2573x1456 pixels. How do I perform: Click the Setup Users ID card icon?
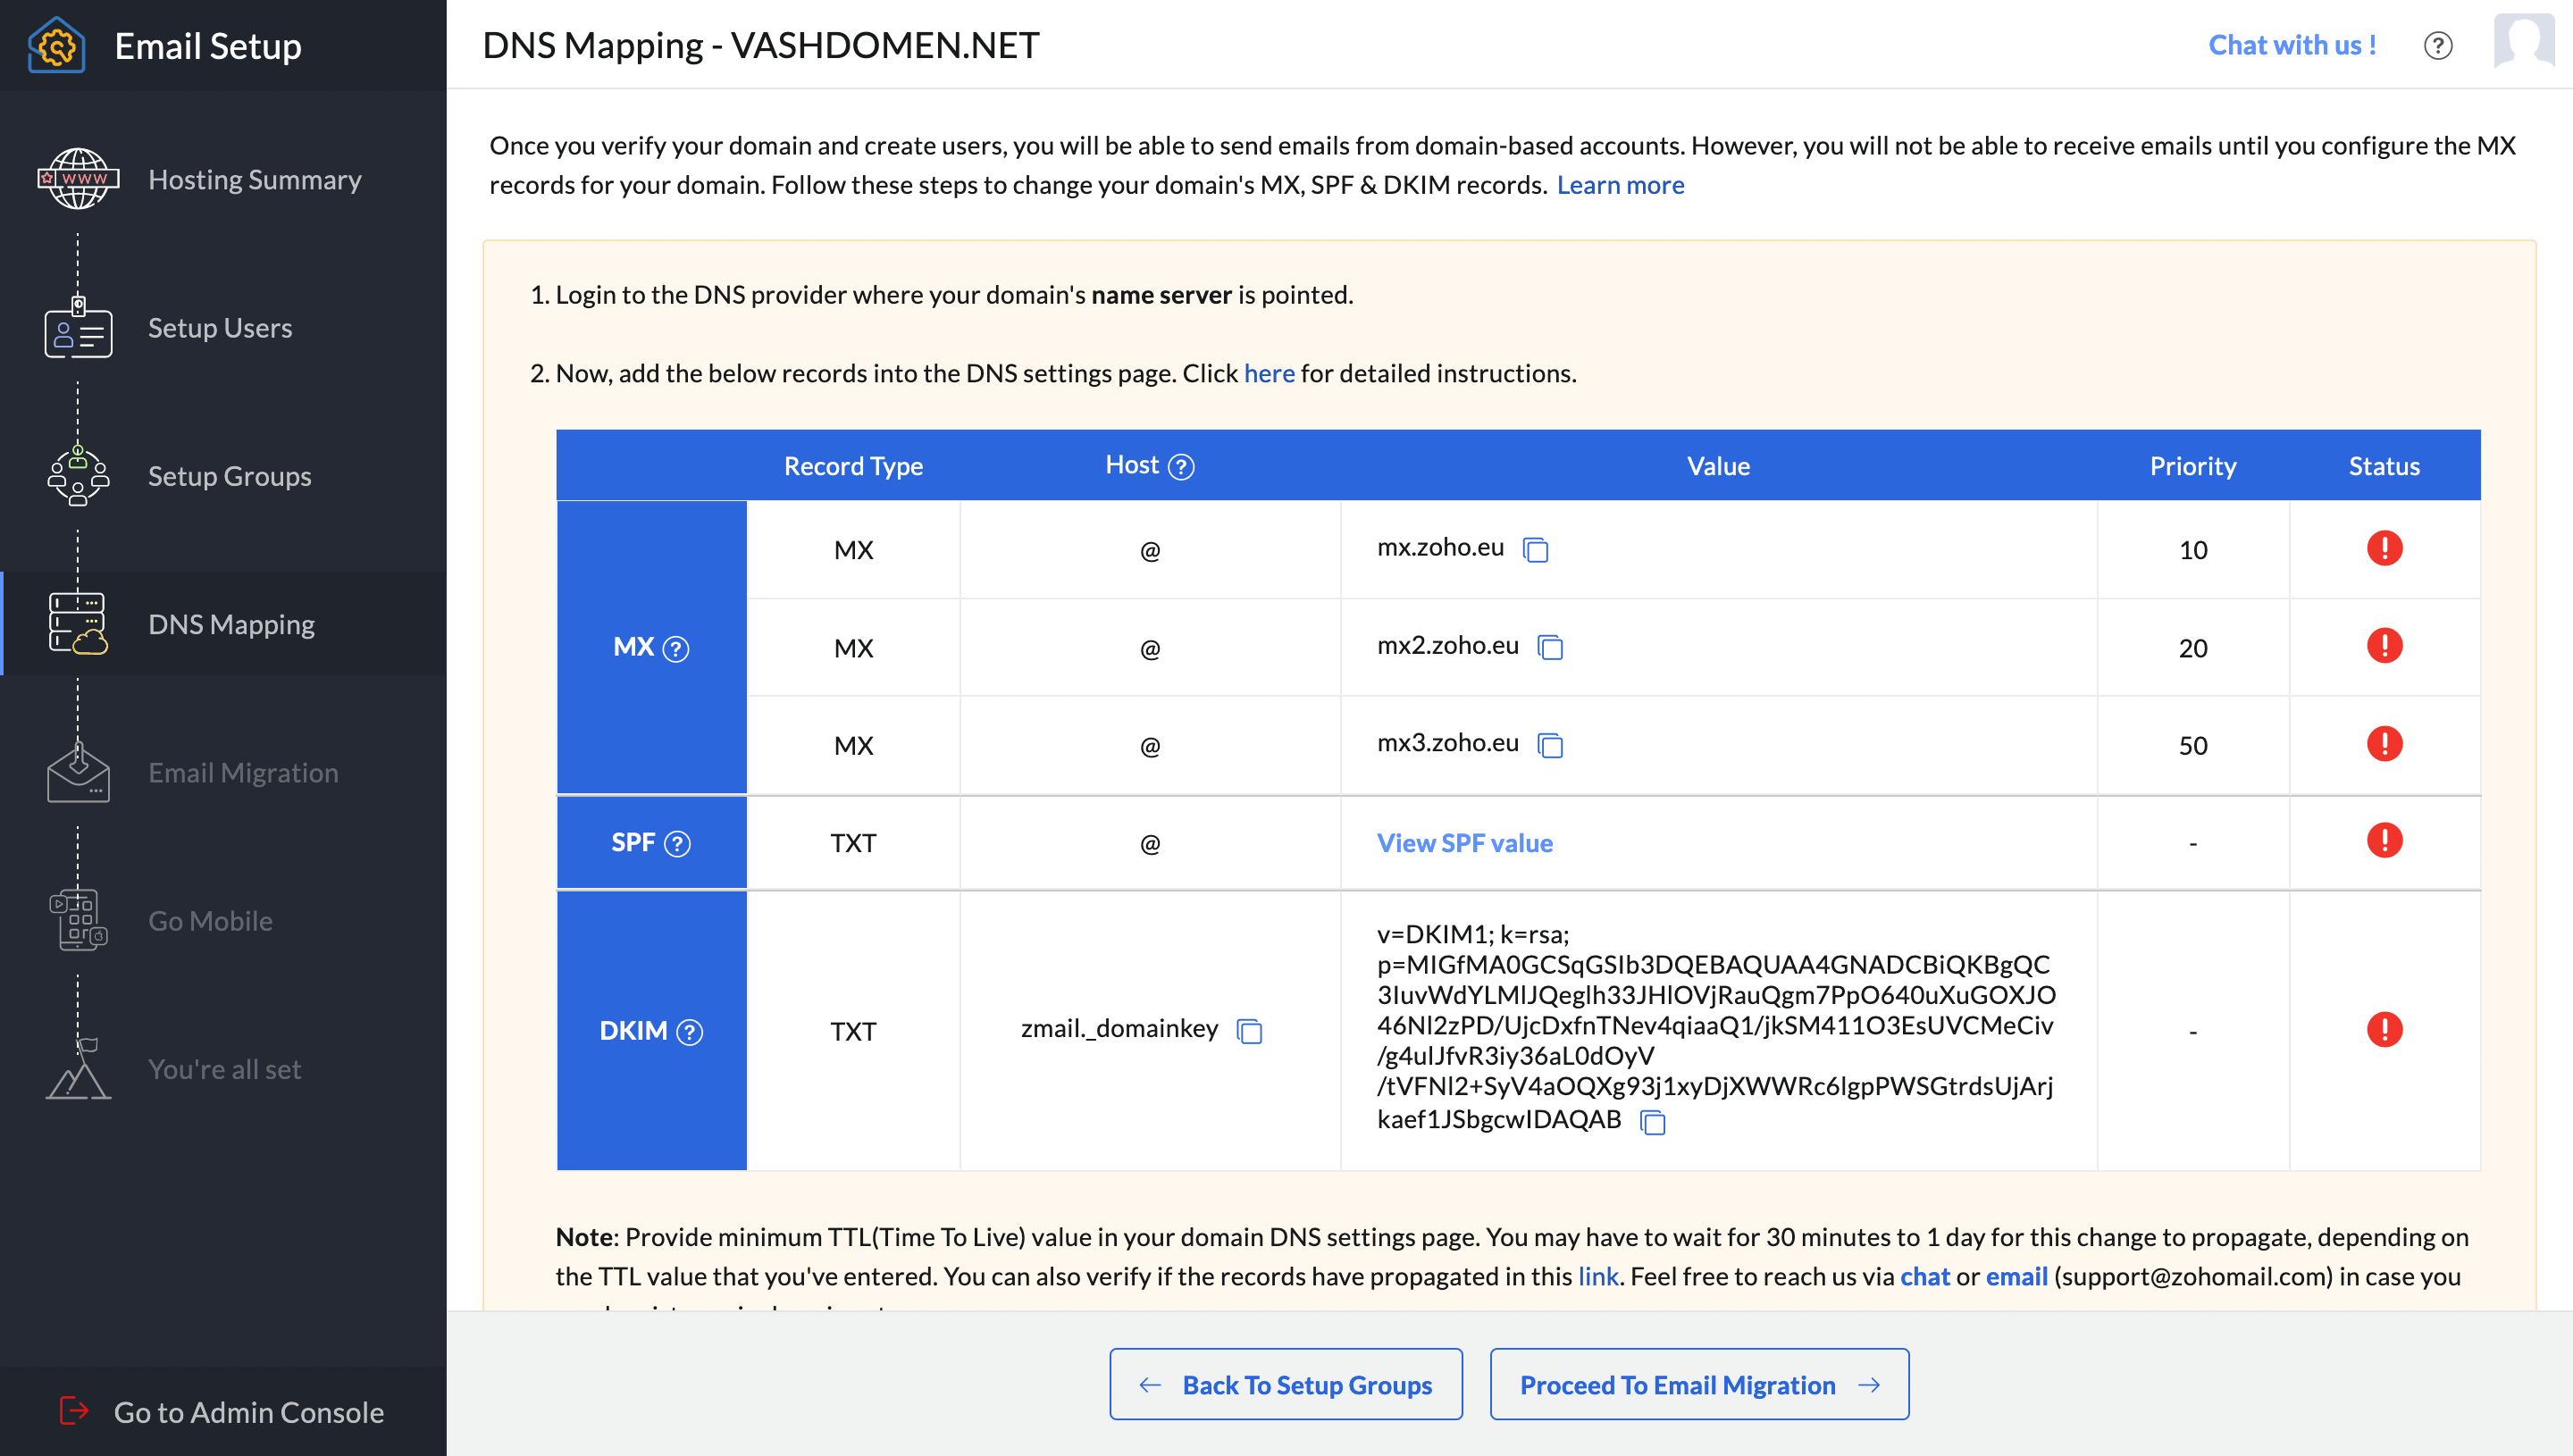click(x=78, y=327)
